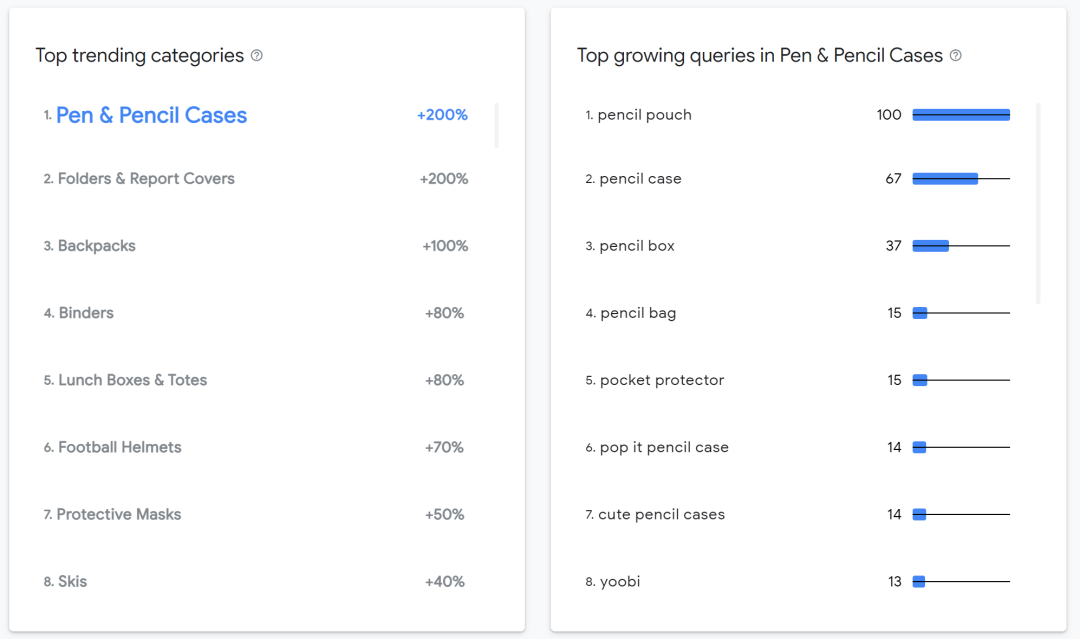This screenshot has width=1080, height=639.
Task: Open Lunch Boxes & Totes category
Action: (x=132, y=380)
